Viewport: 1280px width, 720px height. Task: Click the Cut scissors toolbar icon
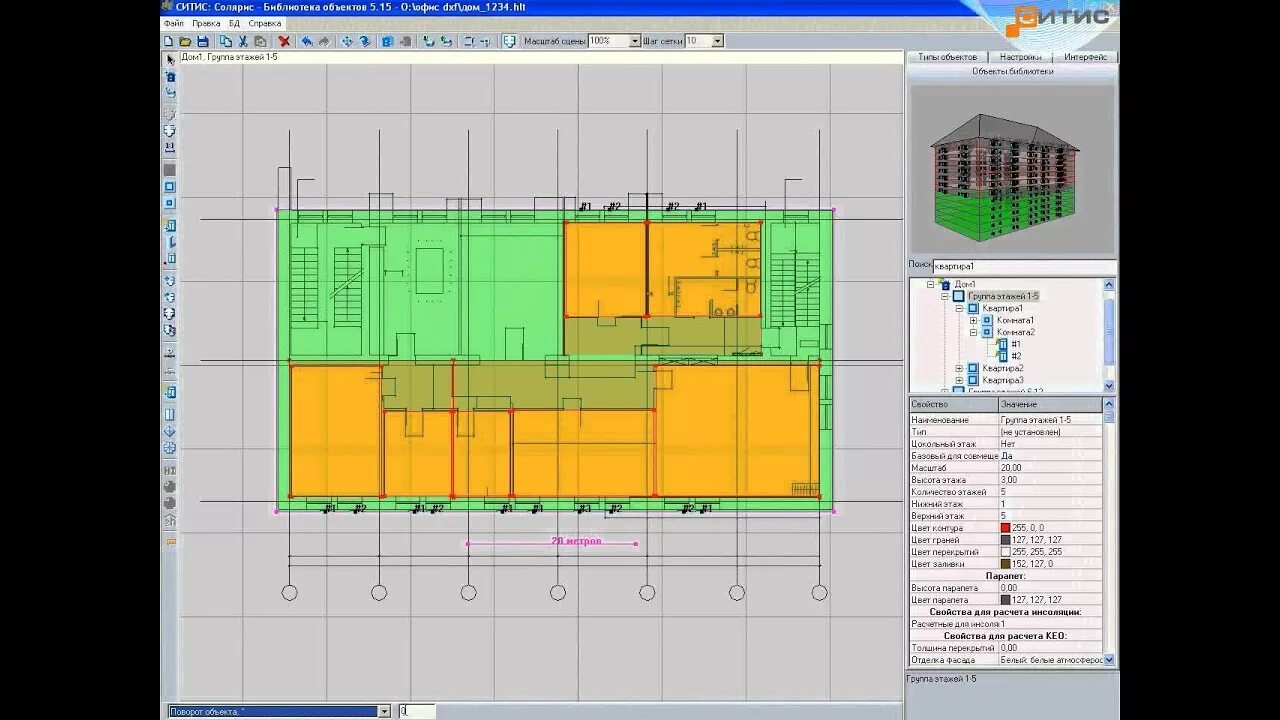(243, 41)
